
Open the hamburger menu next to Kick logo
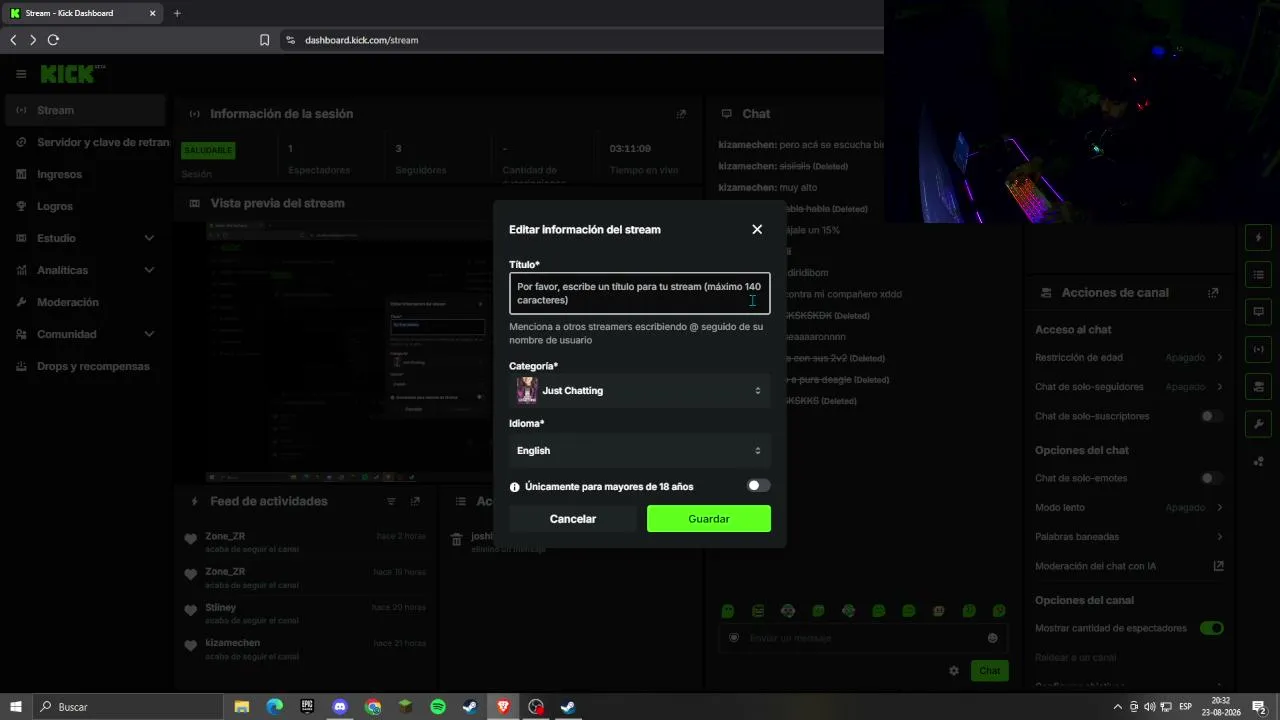click(x=21, y=74)
